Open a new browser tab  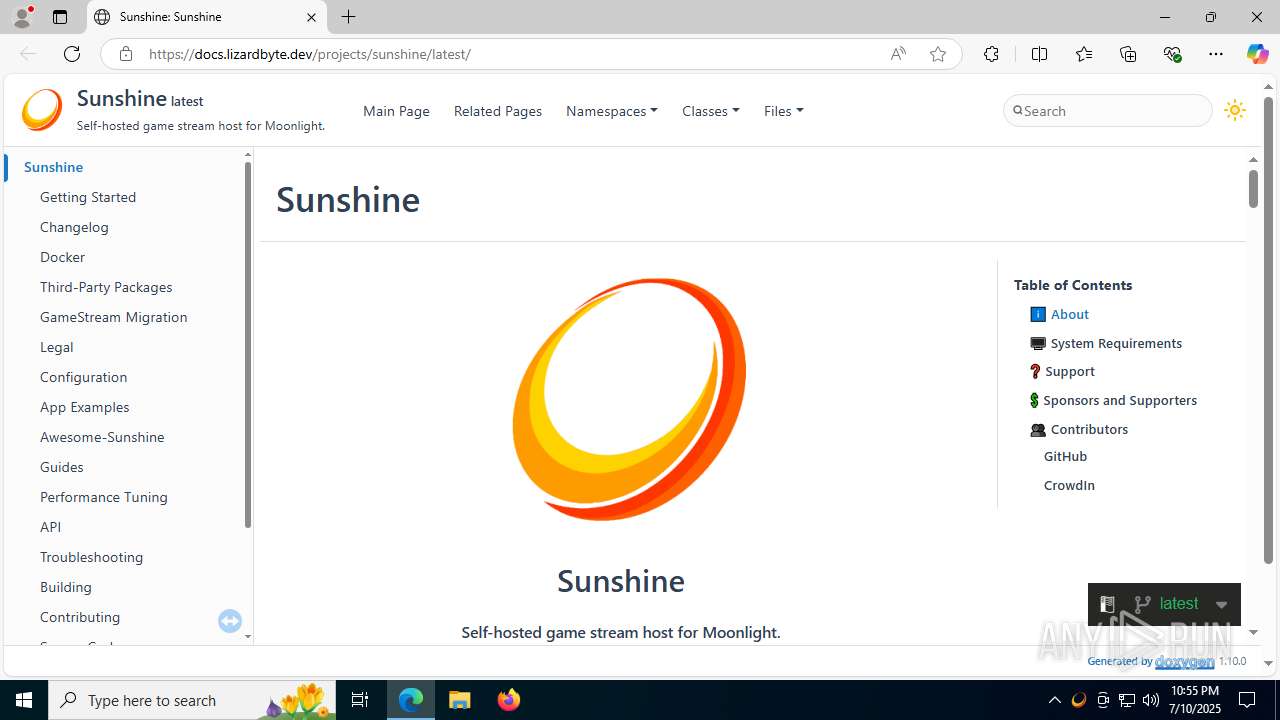[x=348, y=17]
